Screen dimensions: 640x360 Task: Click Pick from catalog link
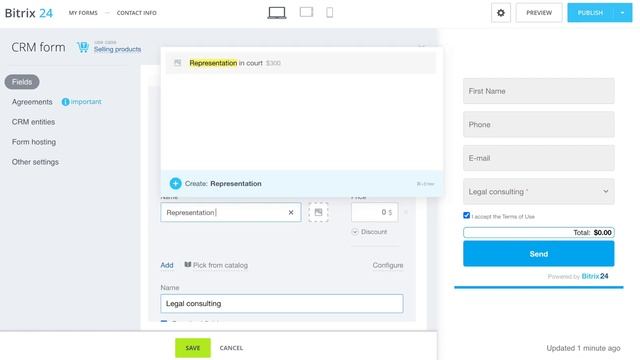tap(220, 265)
